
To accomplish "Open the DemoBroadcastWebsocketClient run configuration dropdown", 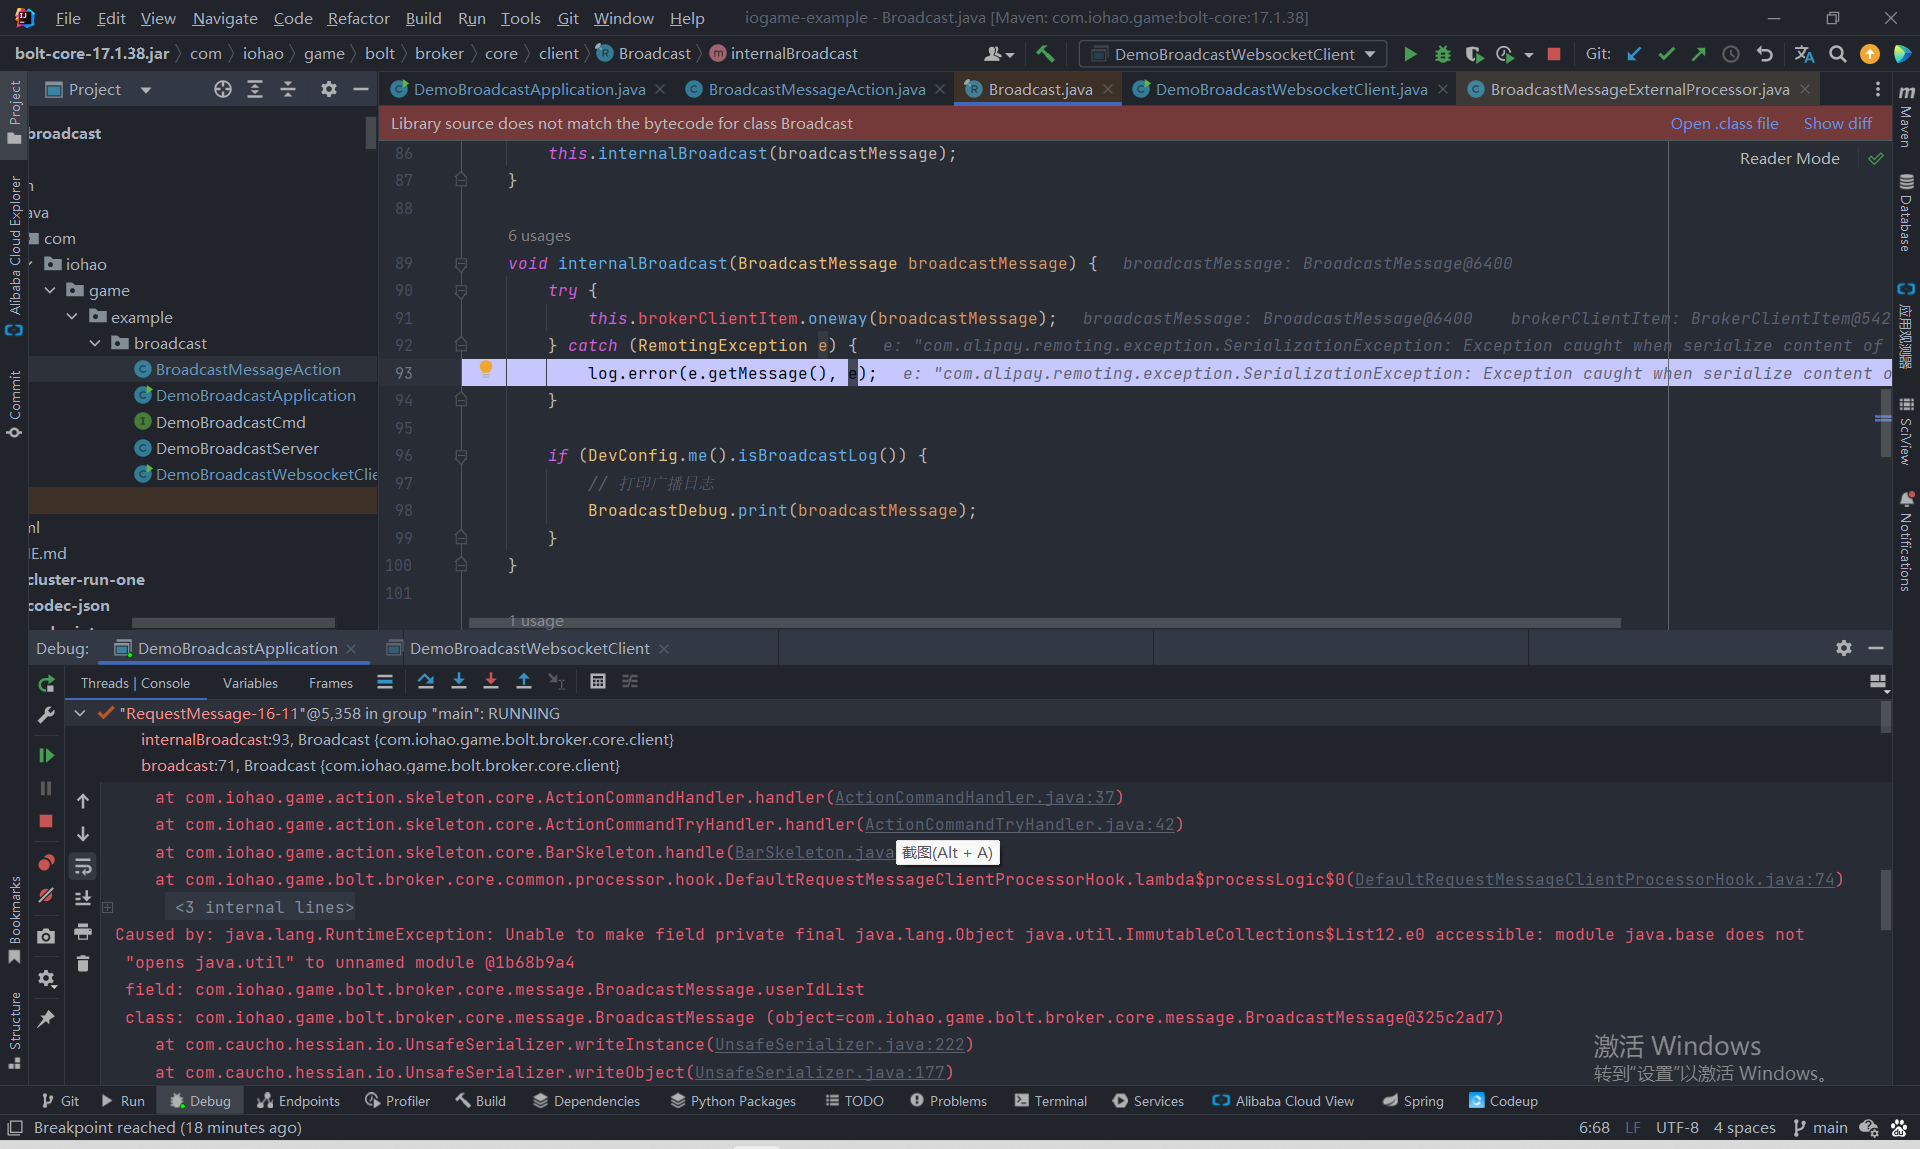I will pos(1234,54).
